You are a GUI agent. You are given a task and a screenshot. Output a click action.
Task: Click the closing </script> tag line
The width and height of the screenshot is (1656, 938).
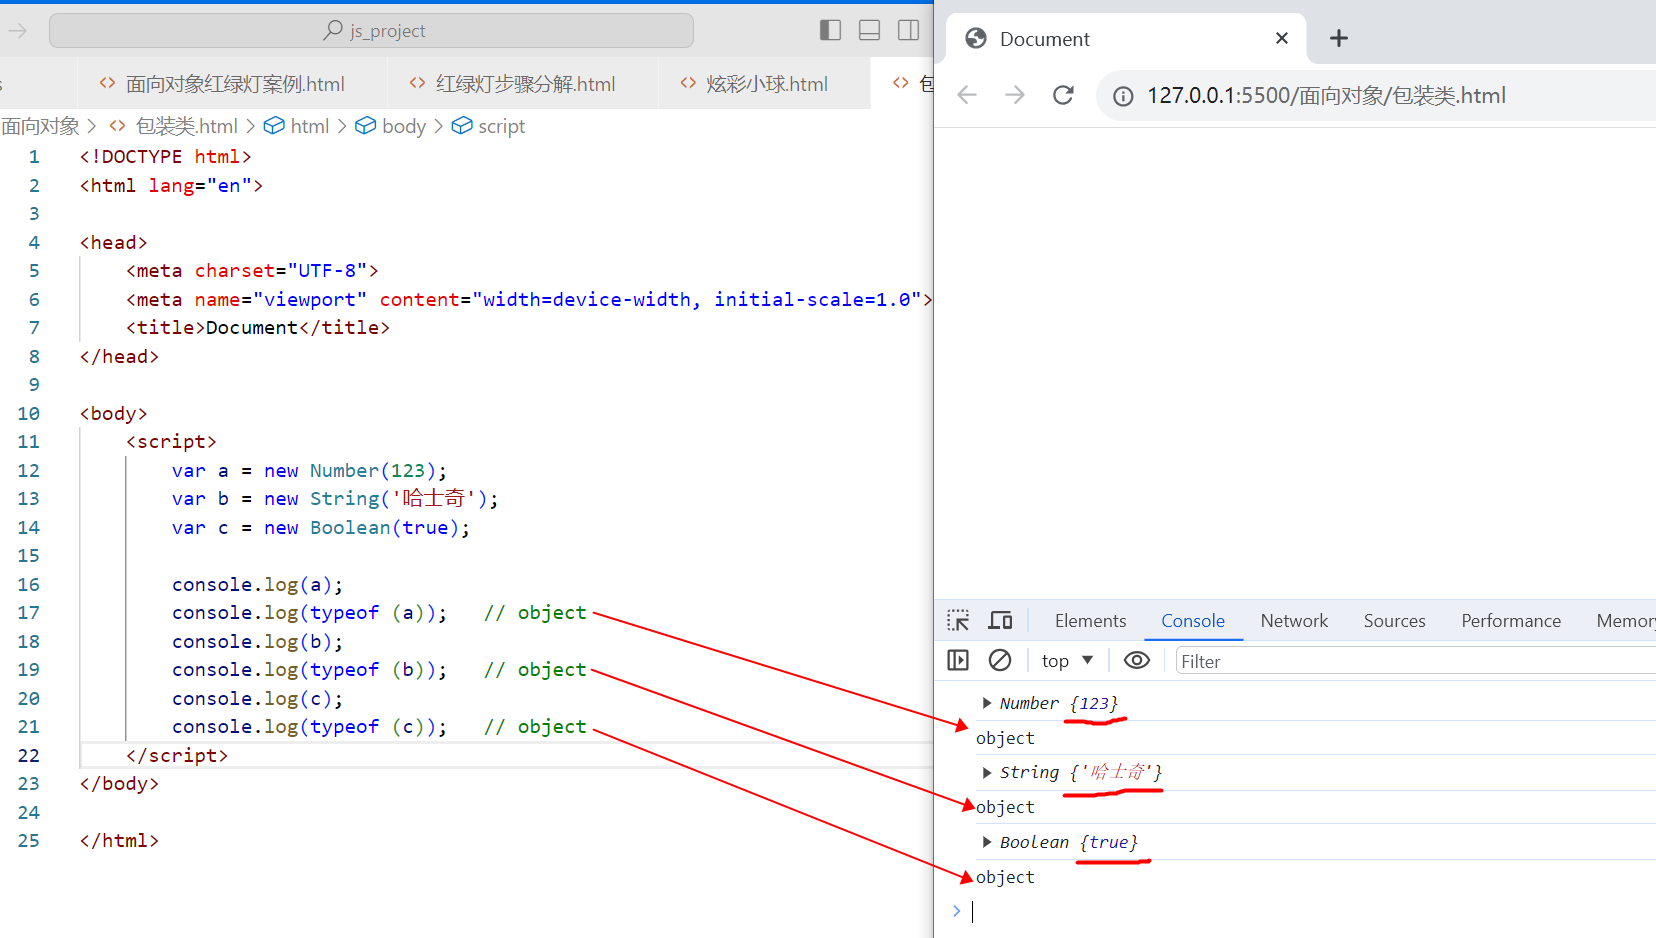click(177, 755)
